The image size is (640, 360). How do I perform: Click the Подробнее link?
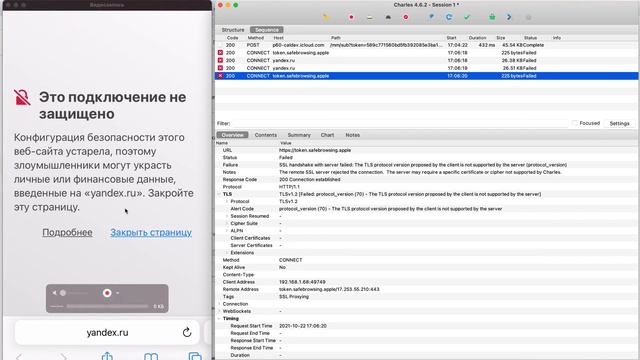click(x=67, y=232)
